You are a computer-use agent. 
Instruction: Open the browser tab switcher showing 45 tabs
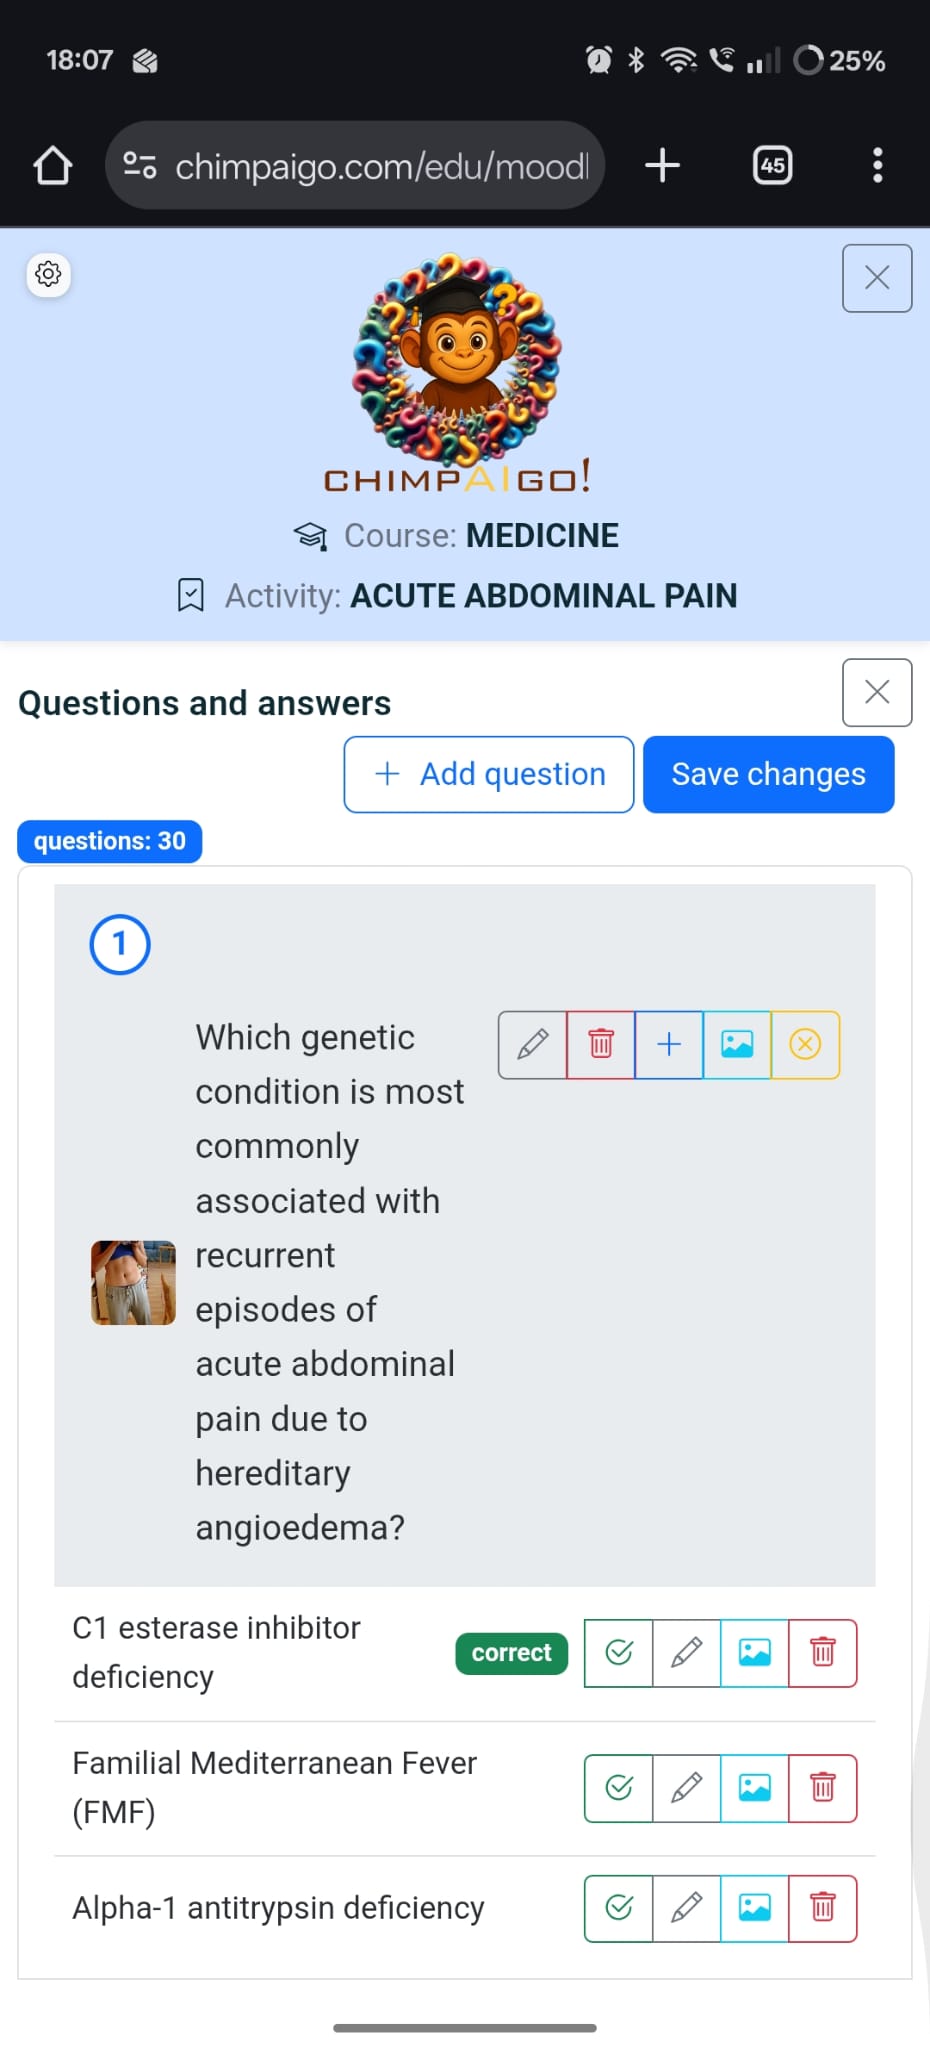pyautogui.click(x=772, y=165)
